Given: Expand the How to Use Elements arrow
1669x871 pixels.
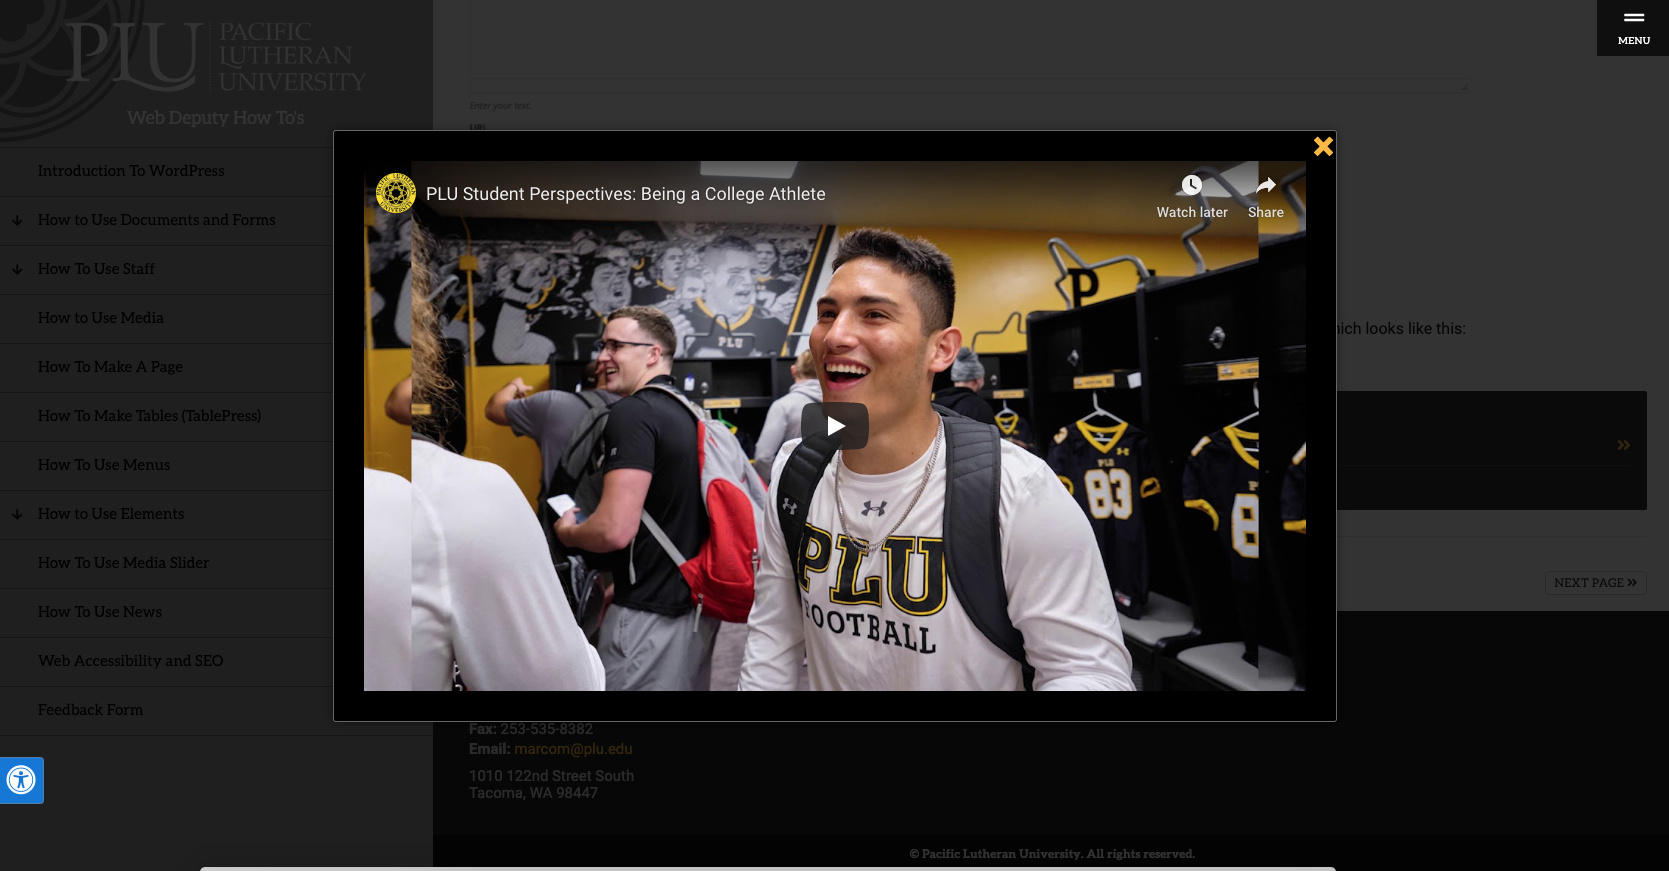Looking at the screenshot, I should tap(17, 514).
